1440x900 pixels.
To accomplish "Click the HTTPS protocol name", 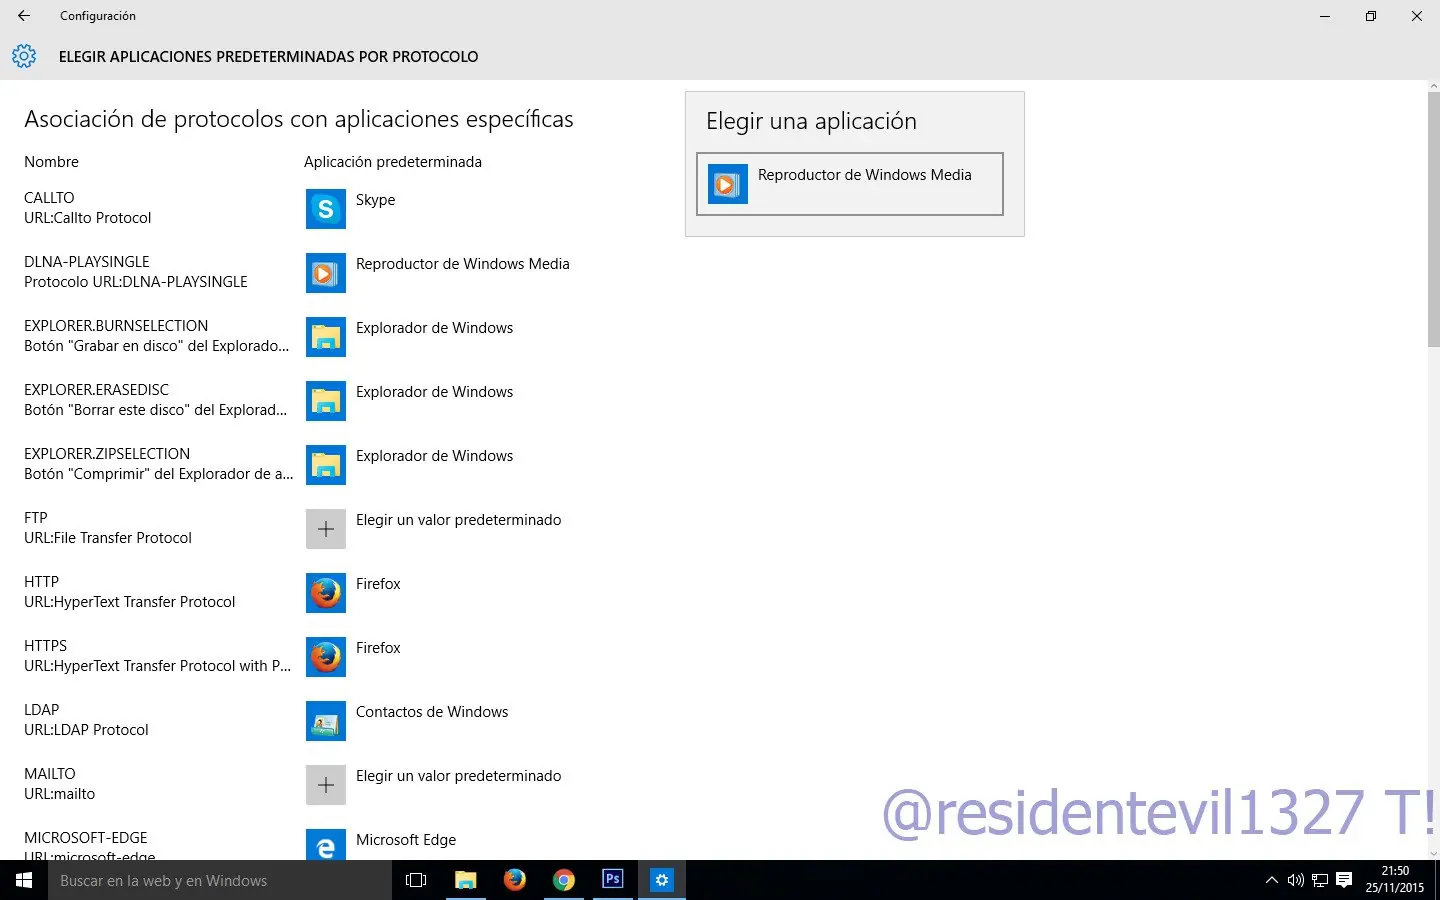I will 46,646.
